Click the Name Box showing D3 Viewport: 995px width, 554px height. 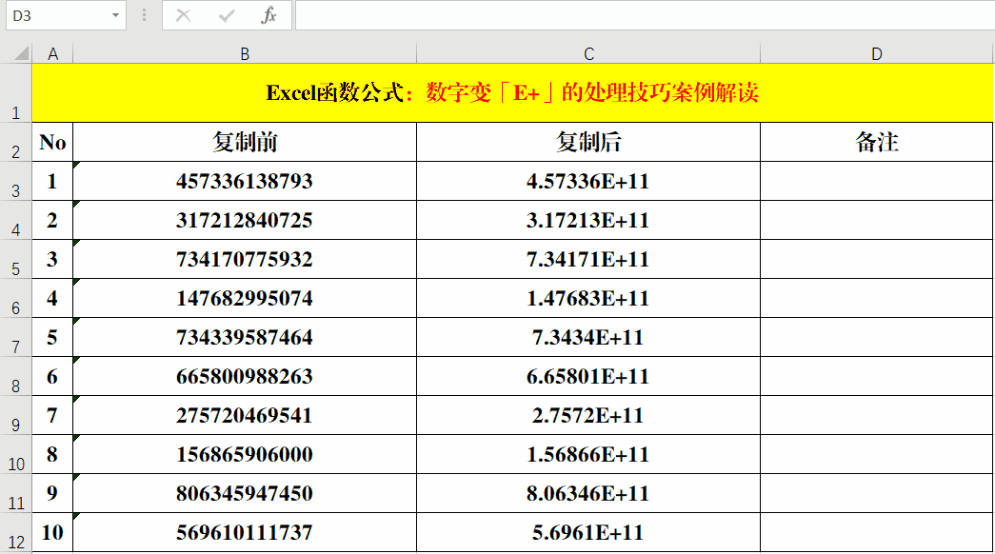tap(66, 15)
